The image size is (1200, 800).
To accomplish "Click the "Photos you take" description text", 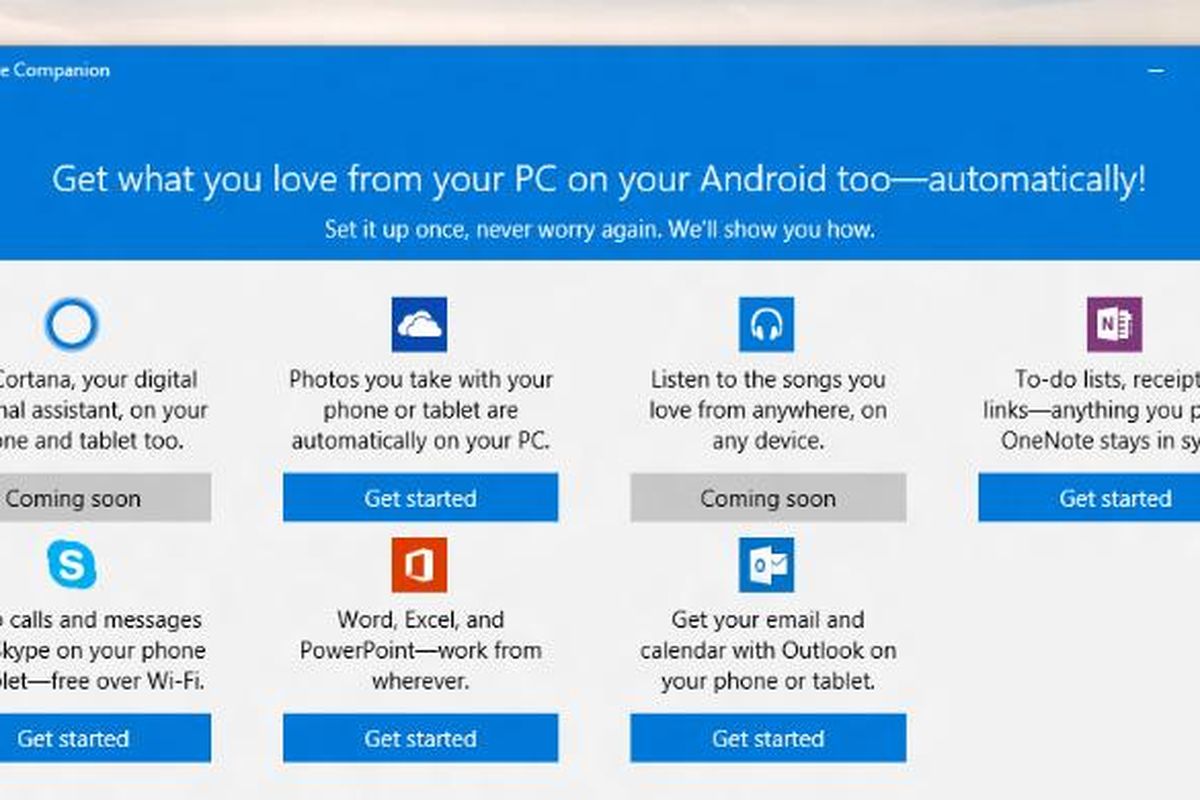I will pos(420,410).
